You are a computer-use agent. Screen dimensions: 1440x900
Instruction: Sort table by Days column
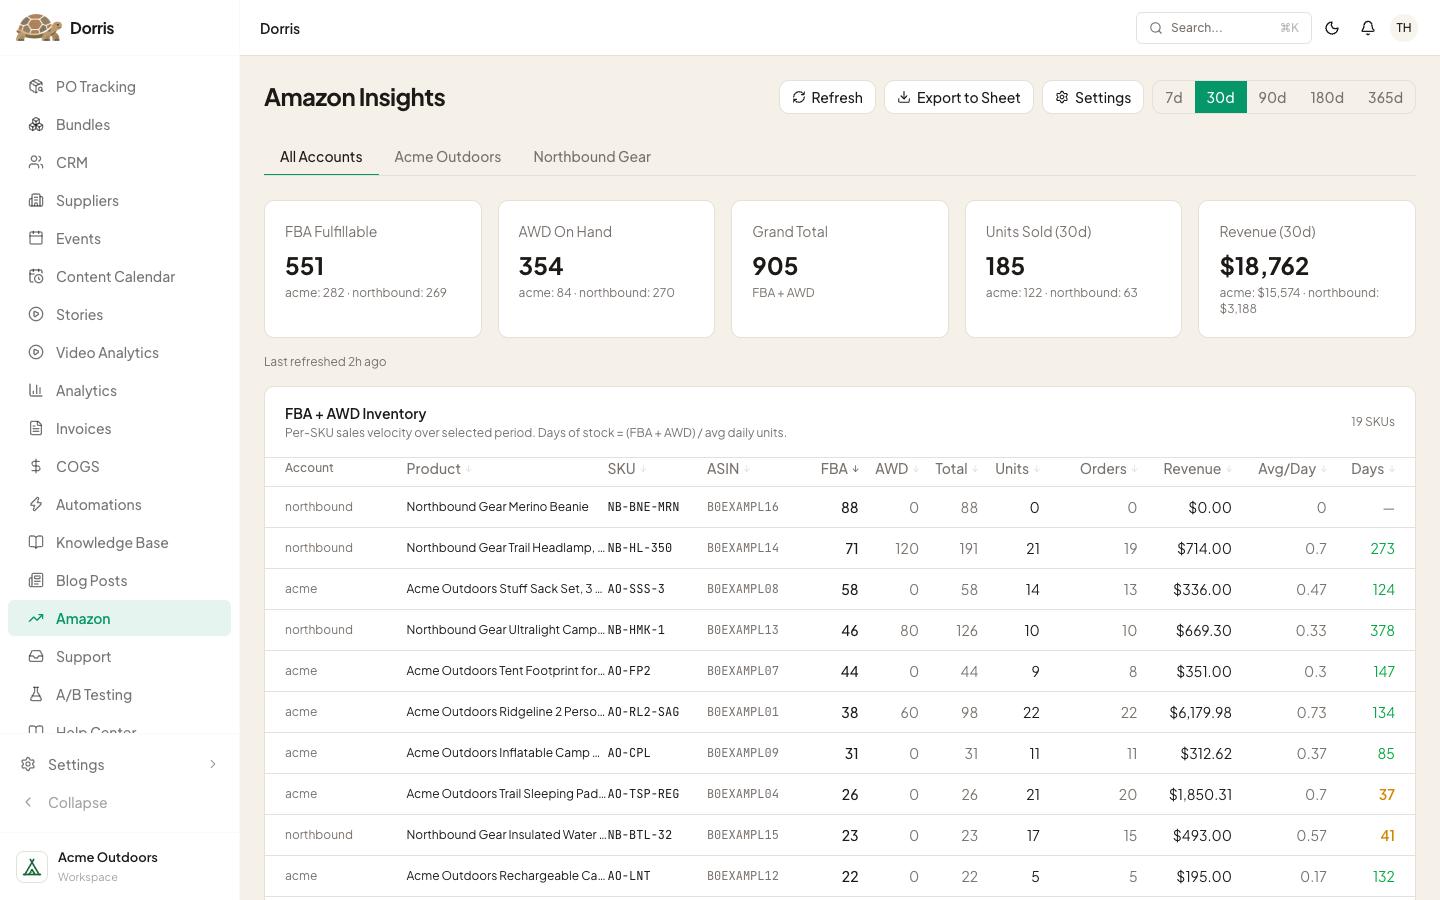point(1373,469)
